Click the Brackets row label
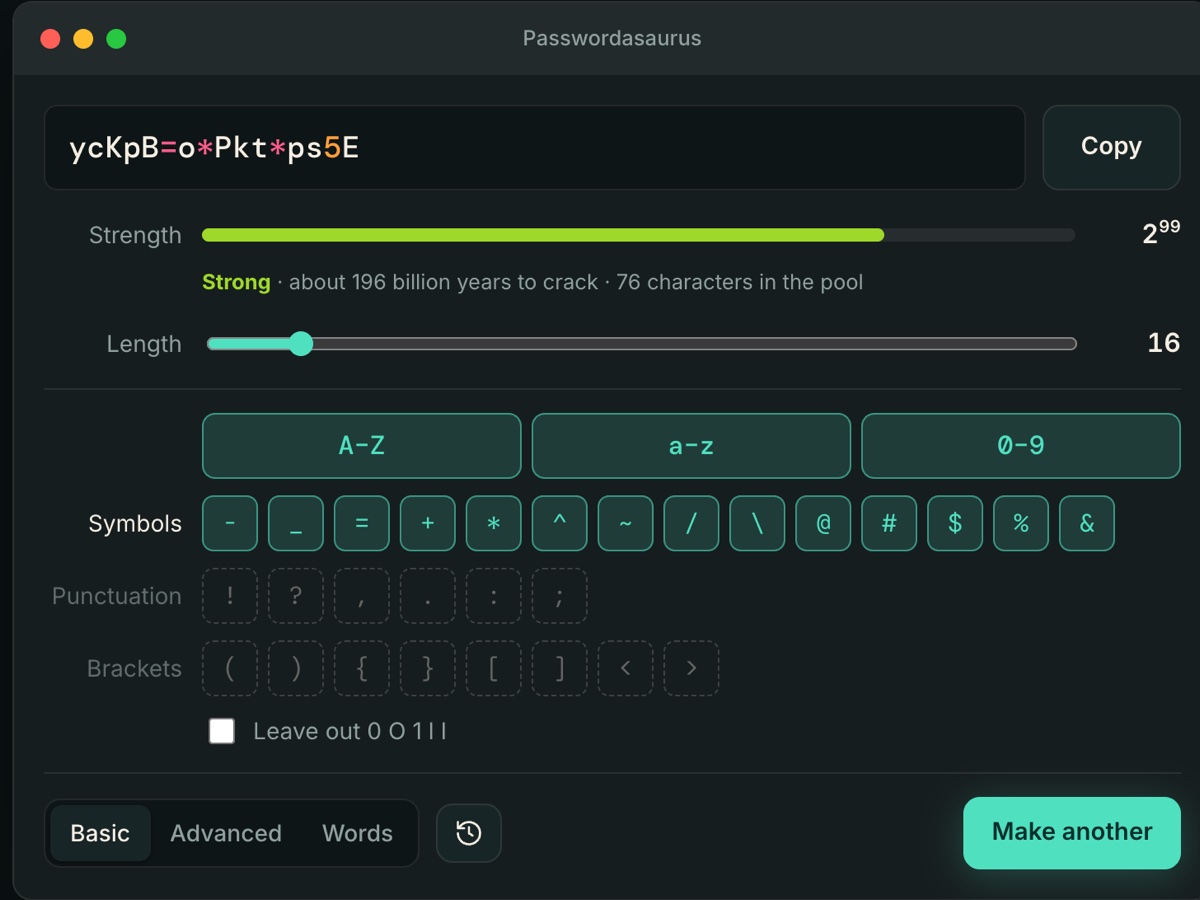The width and height of the screenshot is (1200, 900). 134,668
